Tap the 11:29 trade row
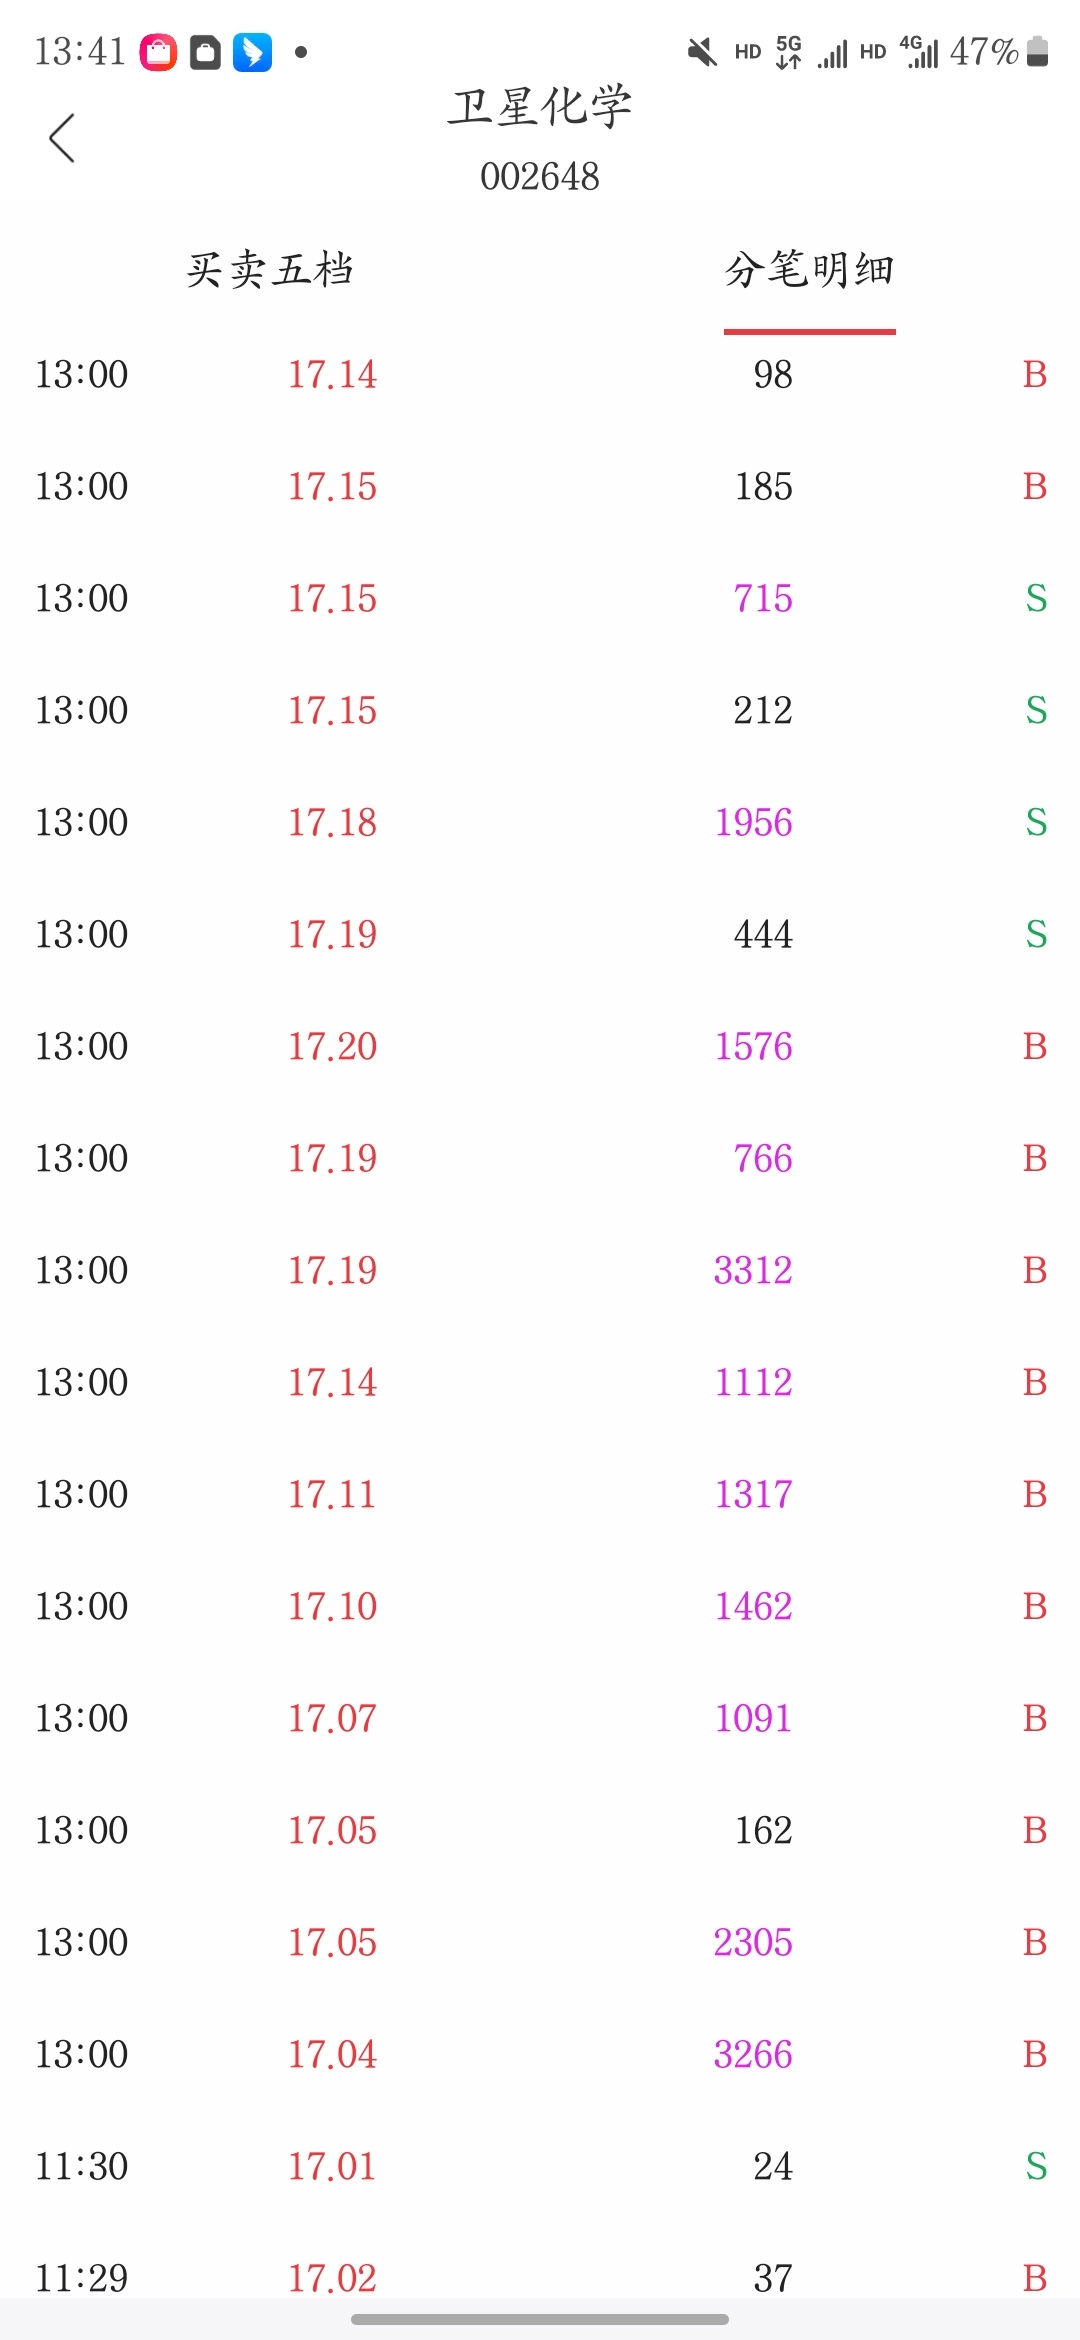The image size is (1080, 2340). [x=540, y=2277]
